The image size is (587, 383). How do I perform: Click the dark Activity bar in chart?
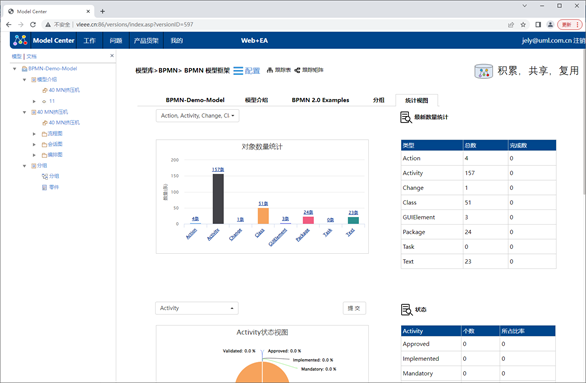[x=218, y=199]
